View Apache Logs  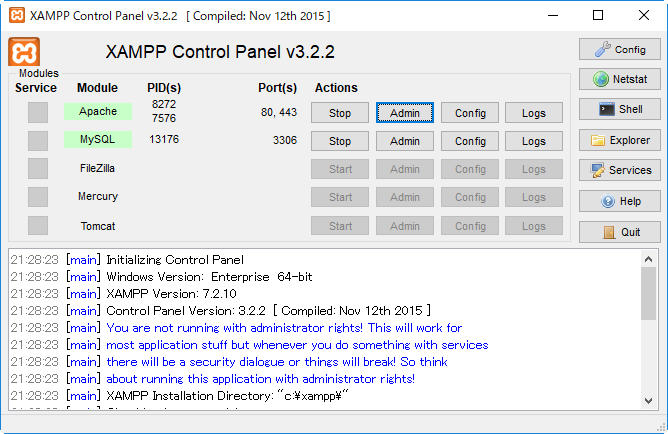tap(534, 113)
